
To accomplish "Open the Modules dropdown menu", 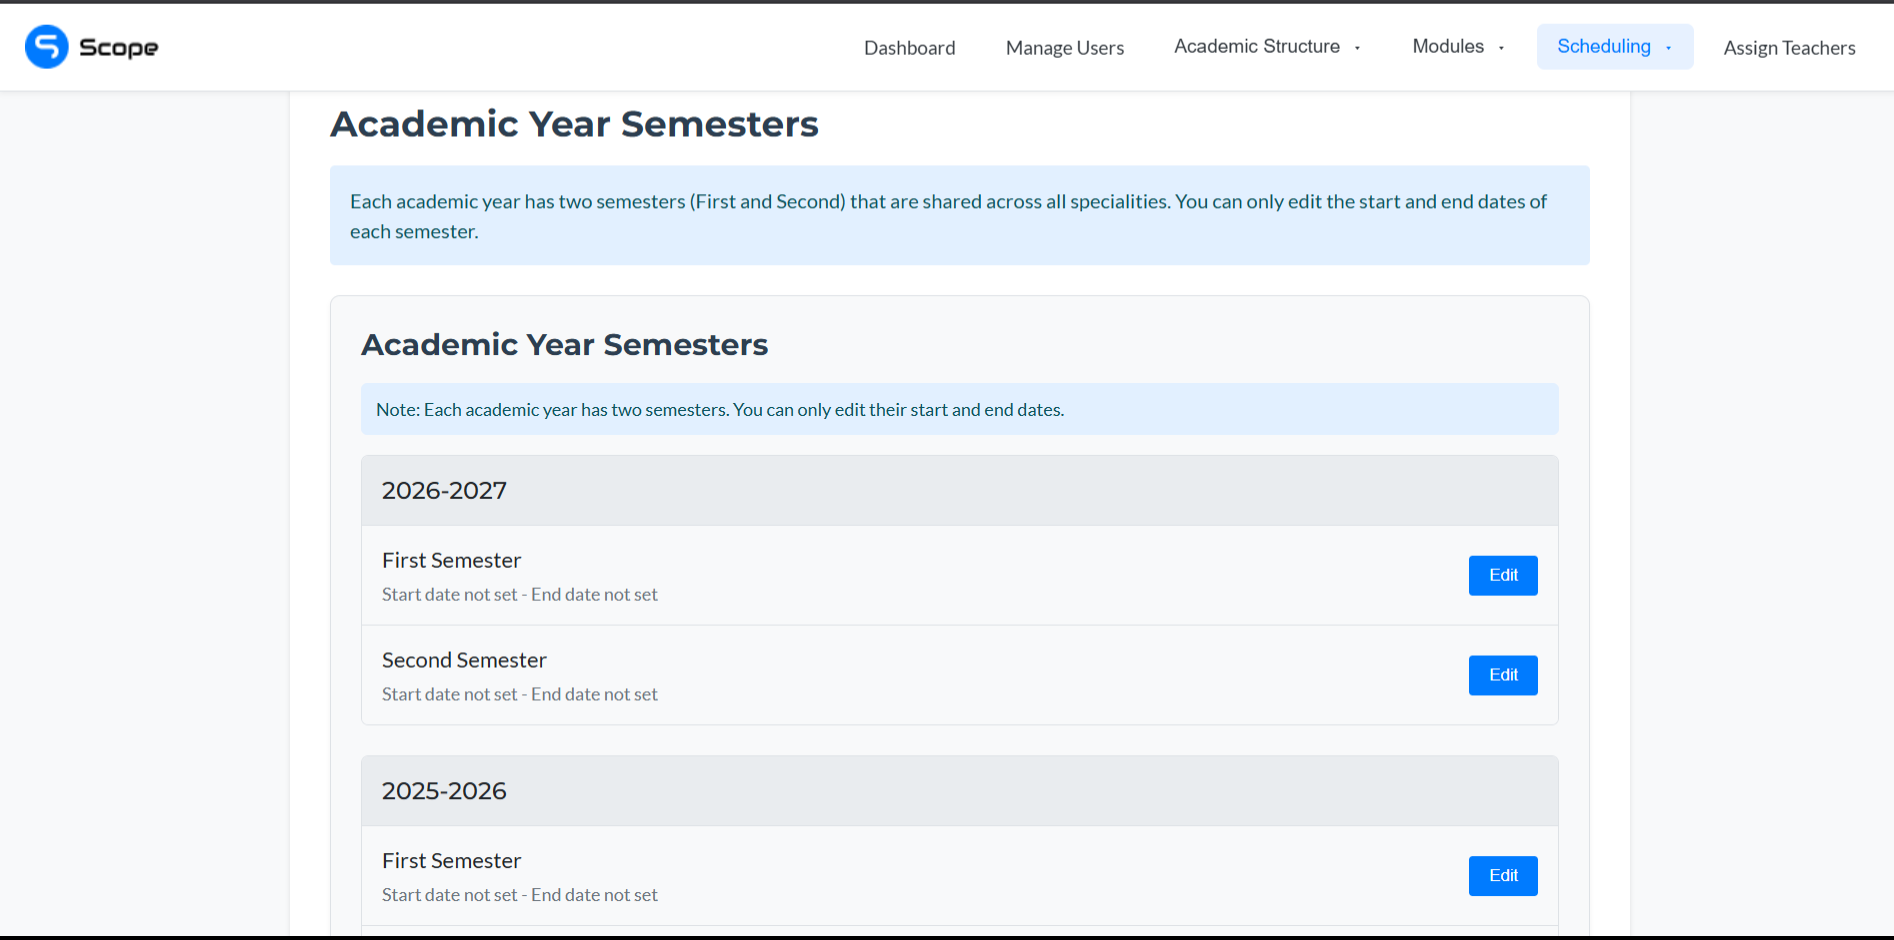I will (1458, 47).
